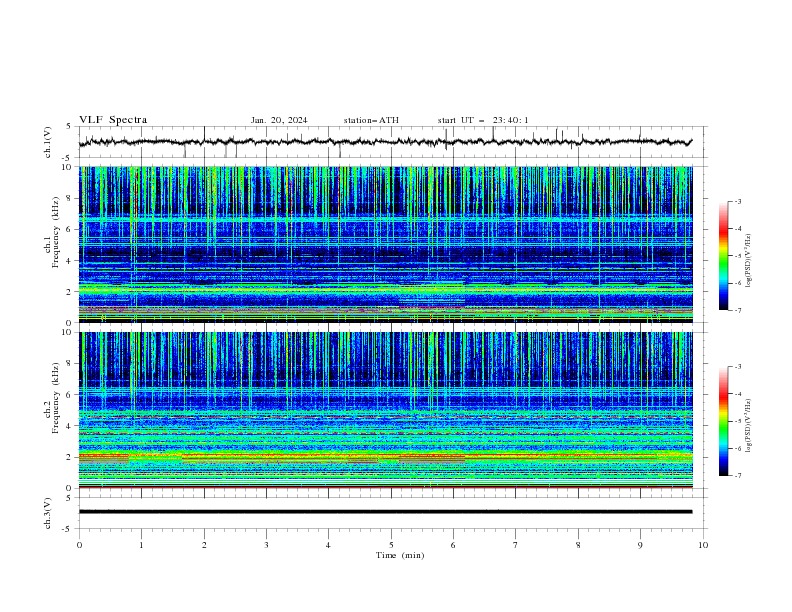Click the "VLF Spectra" title text
This screenshot has width=792, height=612.
(x=113, y=120)
